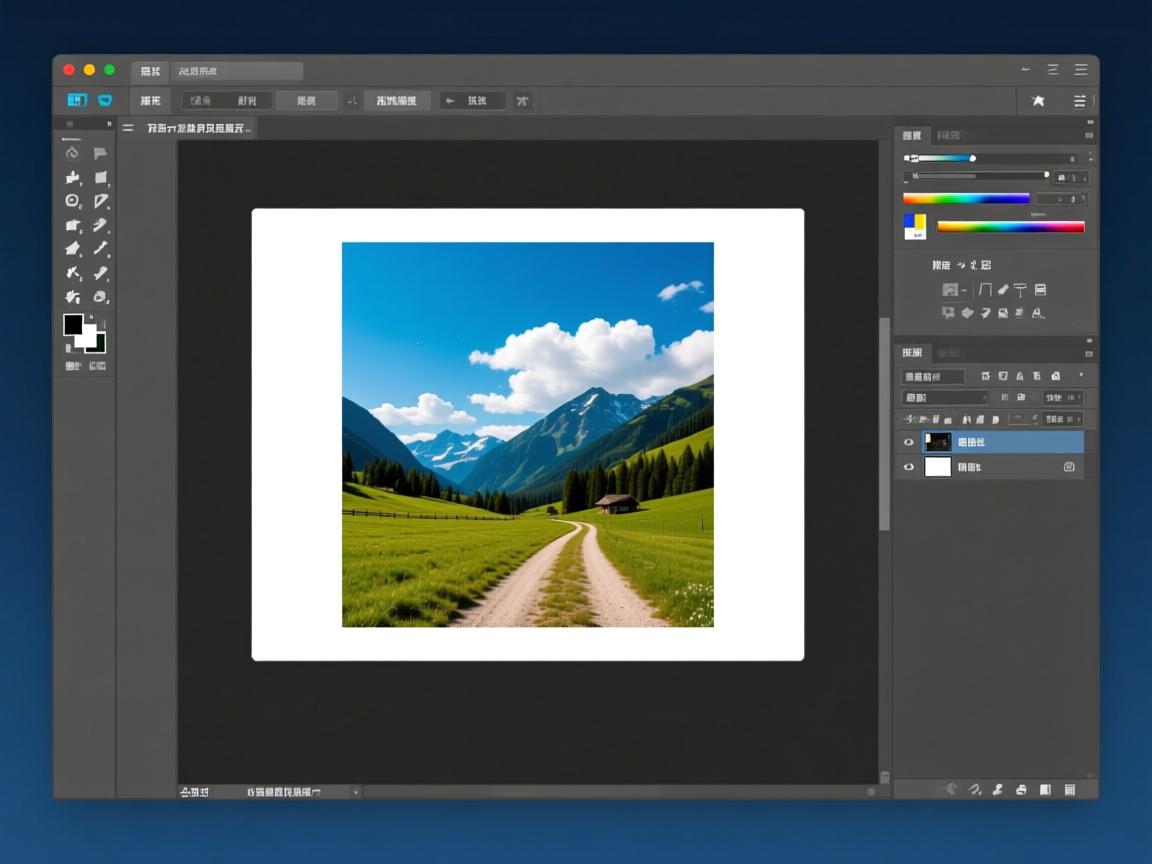Toggle the lock icon on the bottom layer

point(1069,467)
